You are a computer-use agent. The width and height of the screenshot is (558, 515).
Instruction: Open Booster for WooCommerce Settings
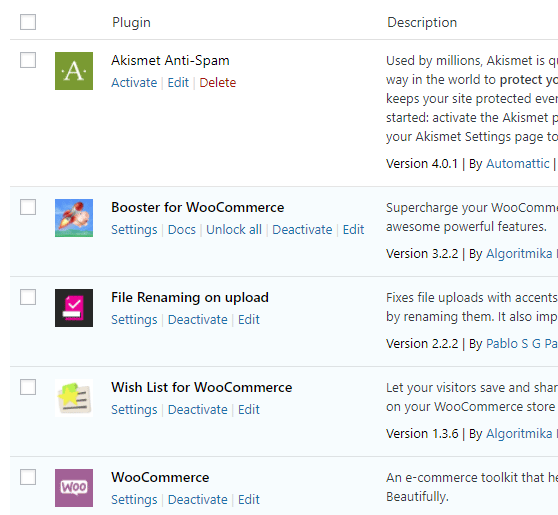coord(134,230)
